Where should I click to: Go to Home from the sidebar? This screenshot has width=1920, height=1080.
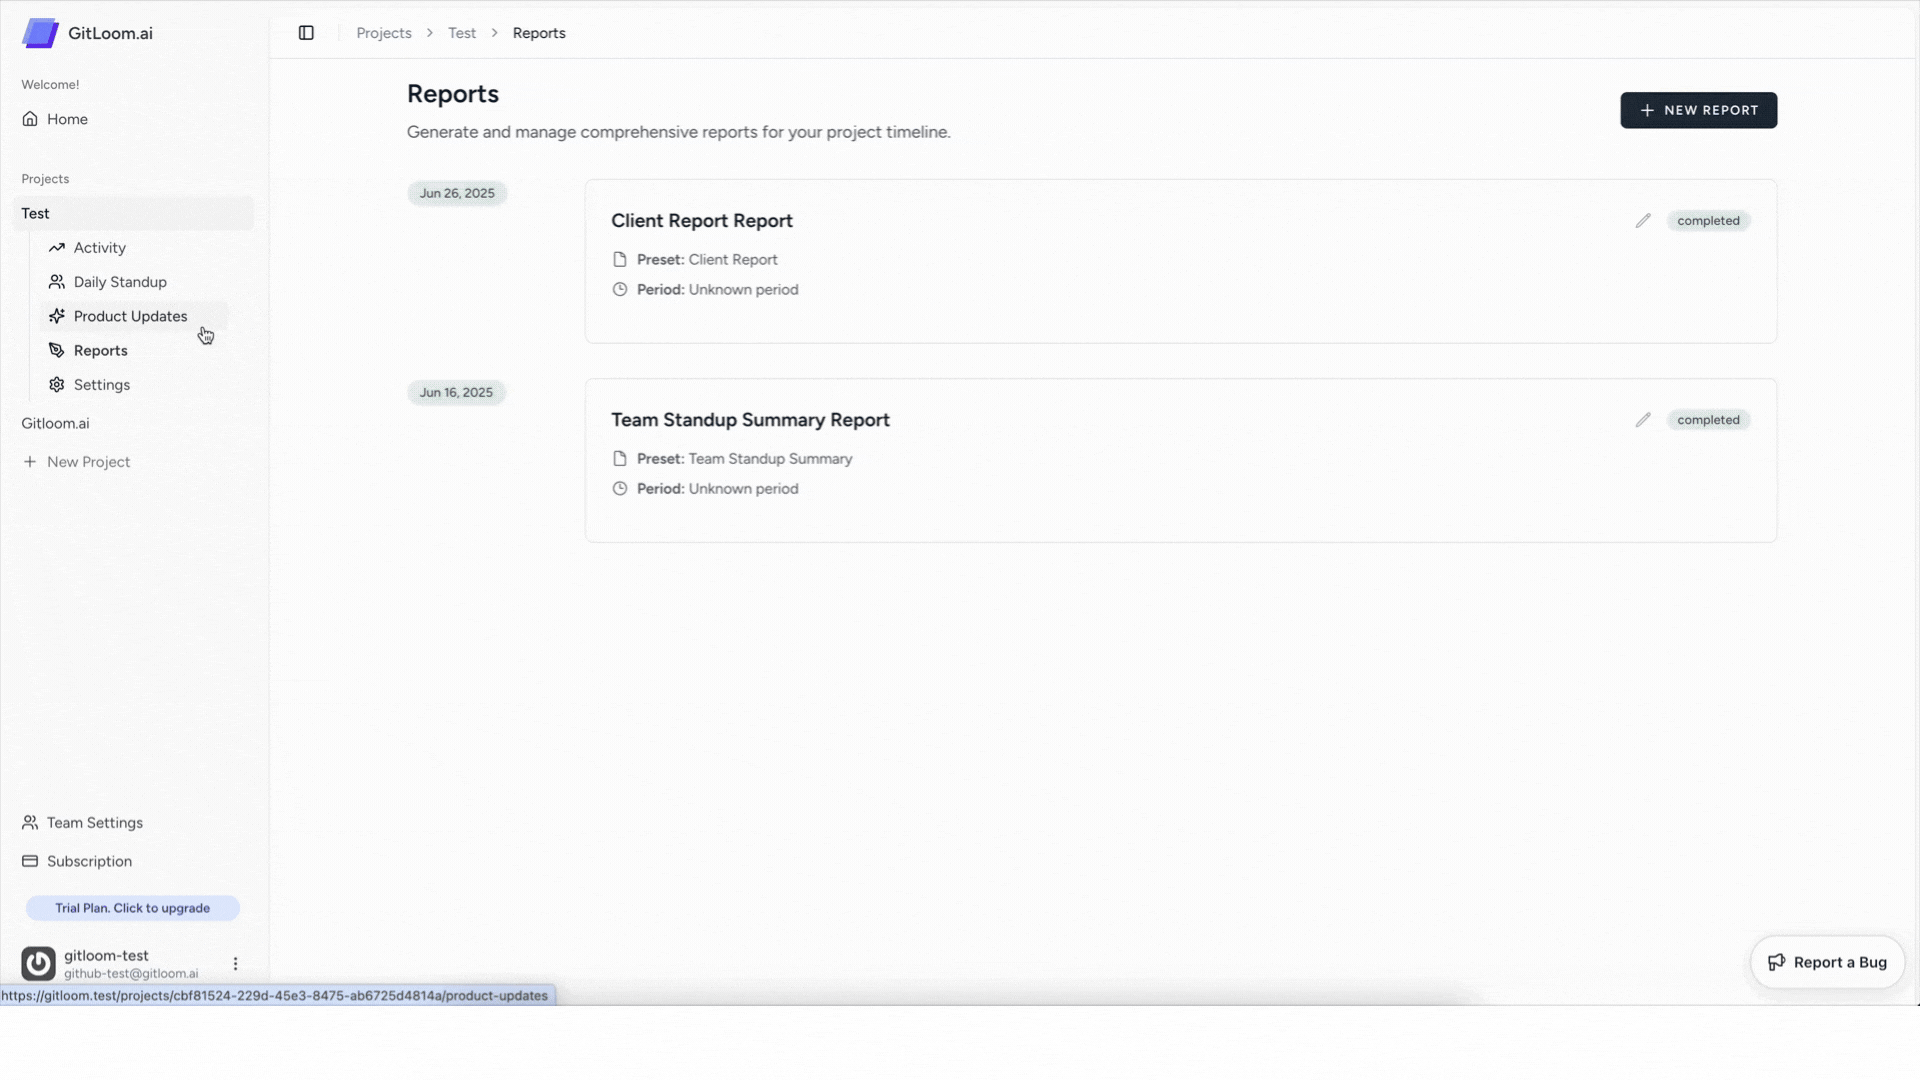66,118
